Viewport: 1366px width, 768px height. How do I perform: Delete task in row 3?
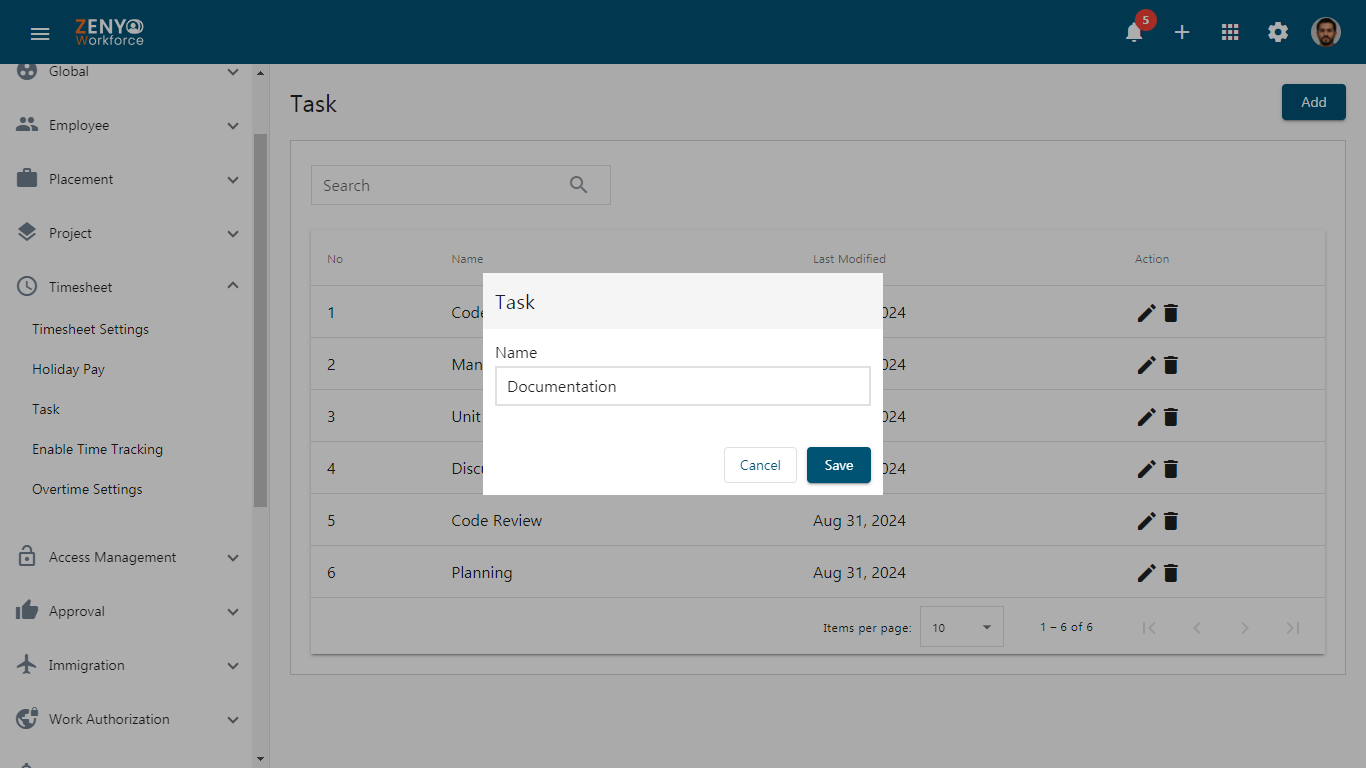coord(1171,417)
